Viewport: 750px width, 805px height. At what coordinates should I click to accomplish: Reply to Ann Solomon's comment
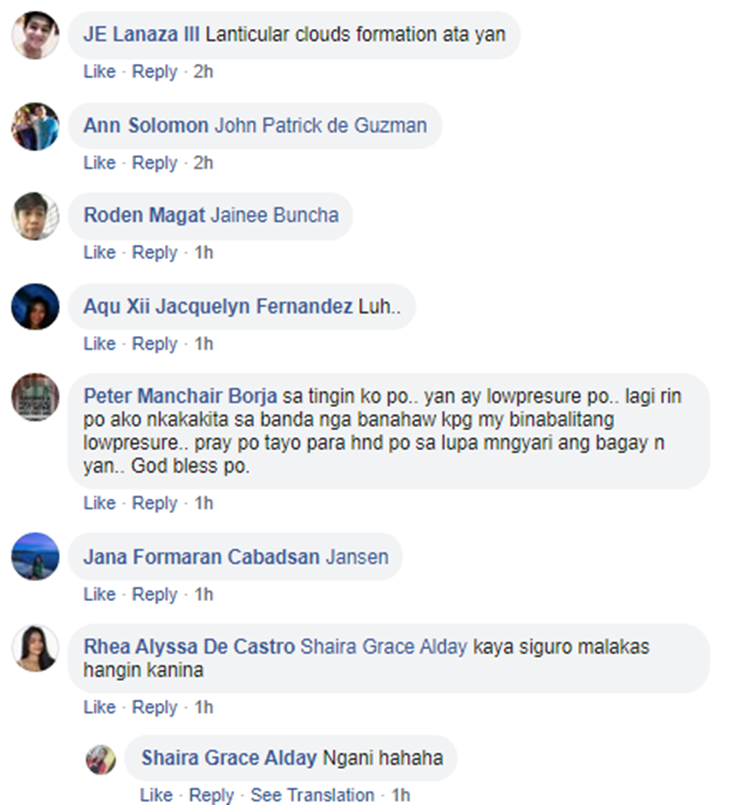tap(155, 163)
